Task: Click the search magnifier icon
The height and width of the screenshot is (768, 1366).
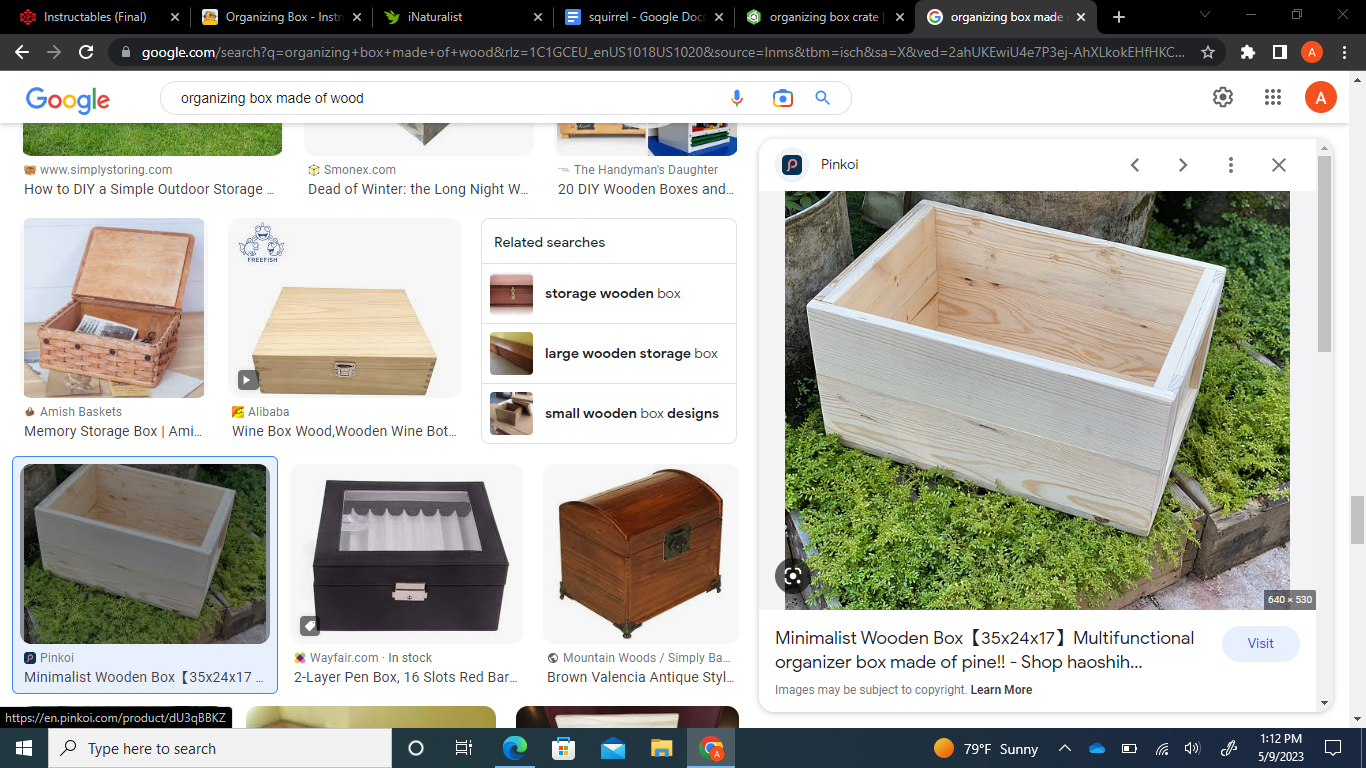Action: (822, 97)
